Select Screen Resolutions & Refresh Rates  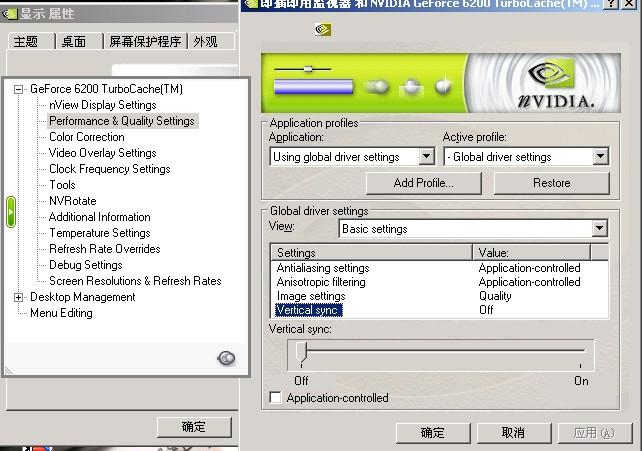click(x=135, y=281)
